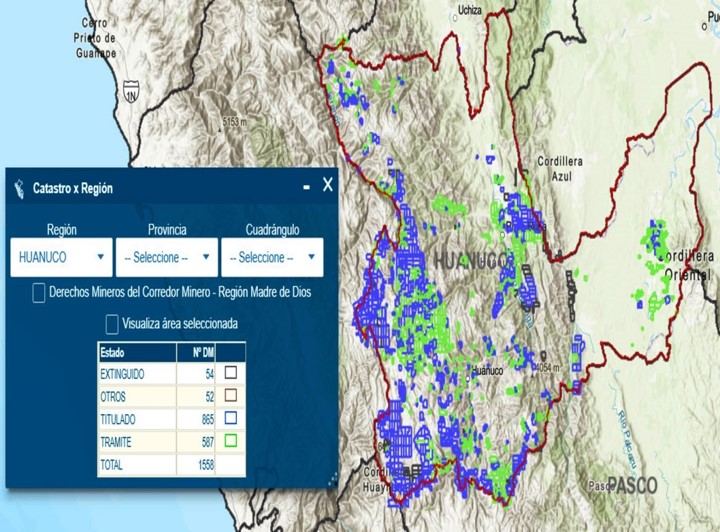Click the green TRAMITE legend box

click(231, 441)
